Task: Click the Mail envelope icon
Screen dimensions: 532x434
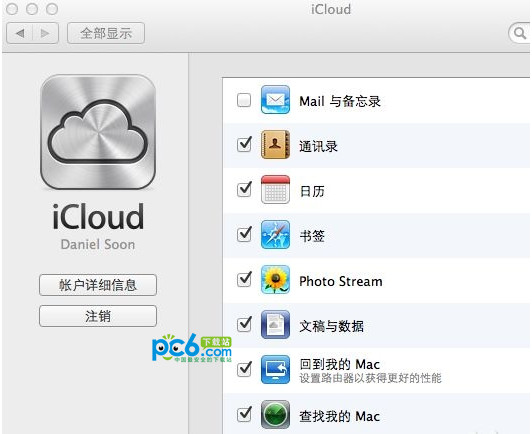Action: (x=275, y=100)
